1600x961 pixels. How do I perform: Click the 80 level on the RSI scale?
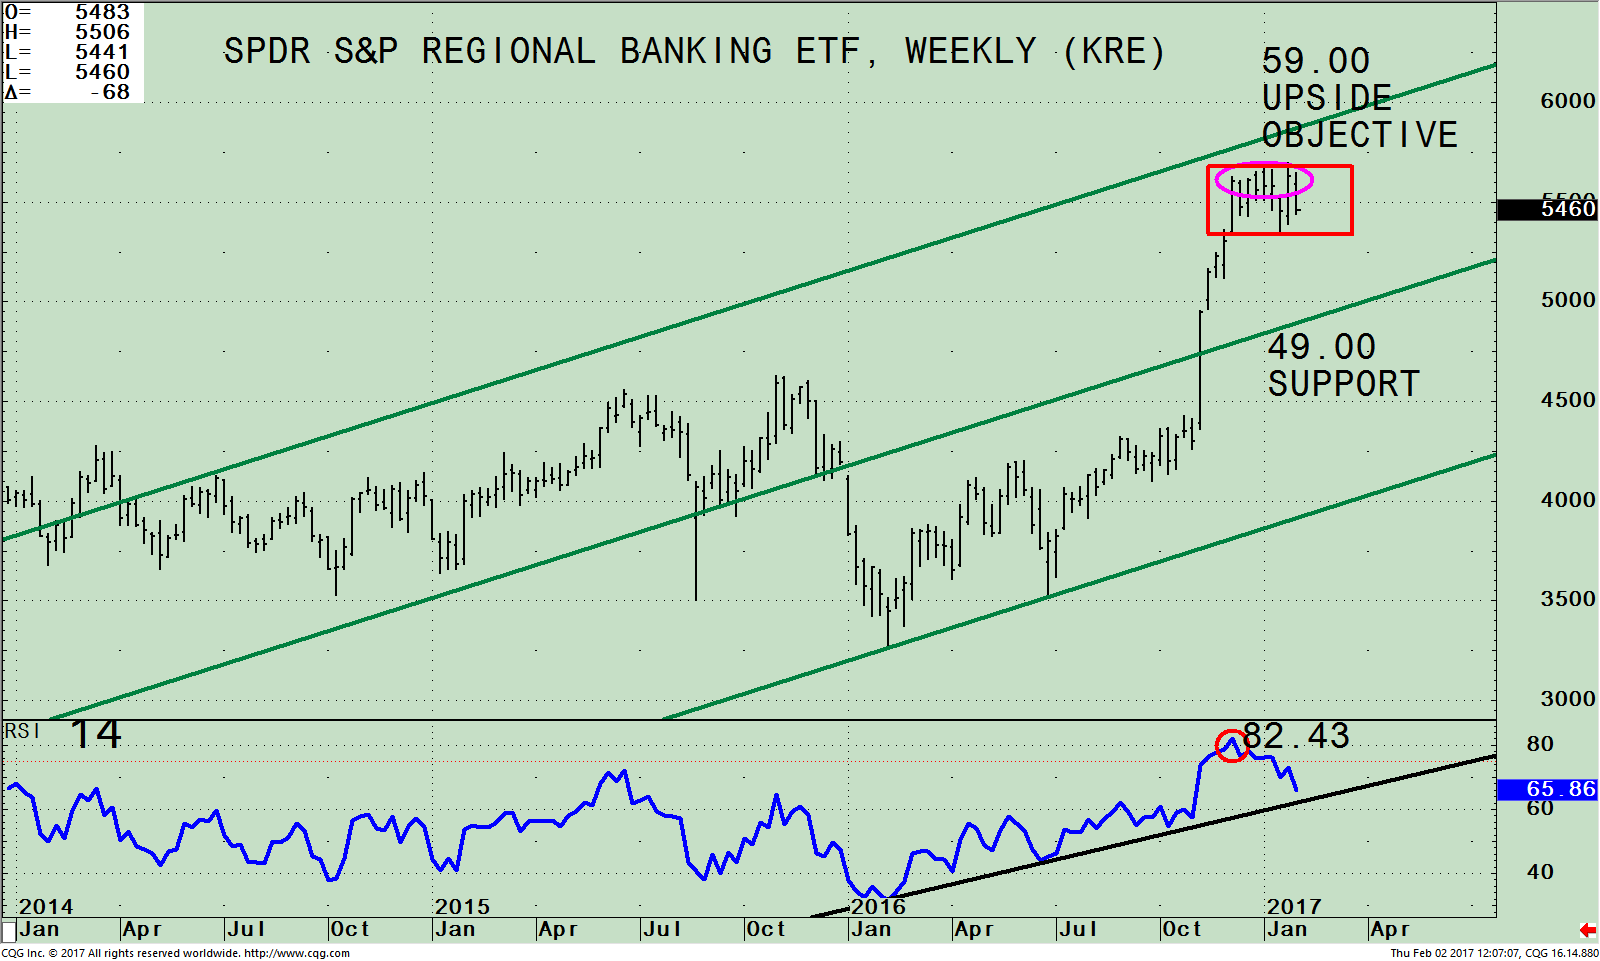pyautogui.click(x=1540, y=744)
